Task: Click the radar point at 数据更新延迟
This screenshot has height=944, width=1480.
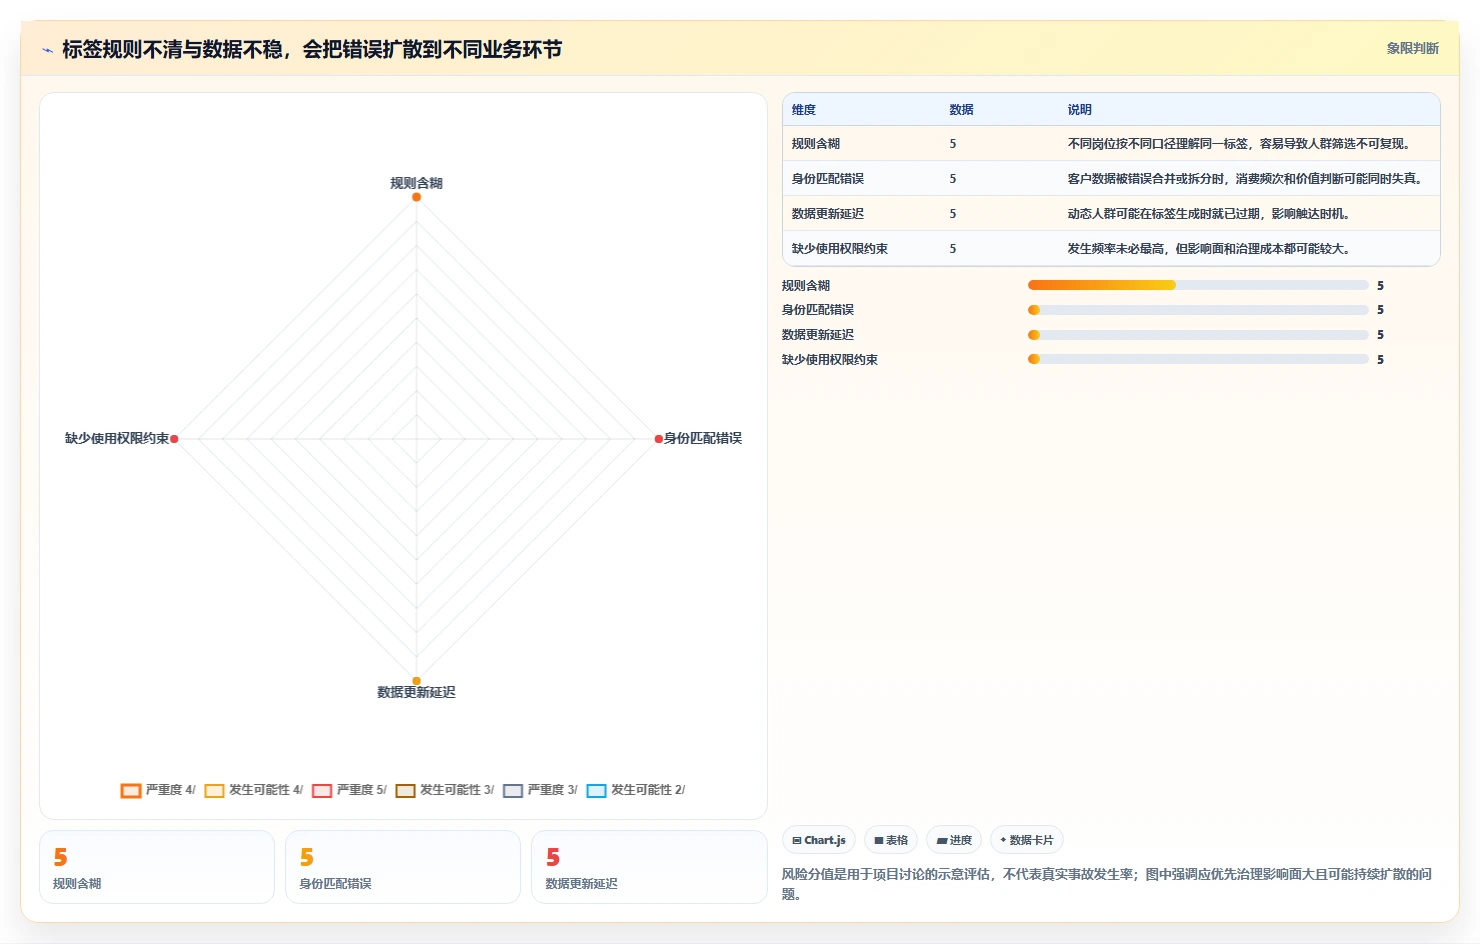Action: [416, 681]
